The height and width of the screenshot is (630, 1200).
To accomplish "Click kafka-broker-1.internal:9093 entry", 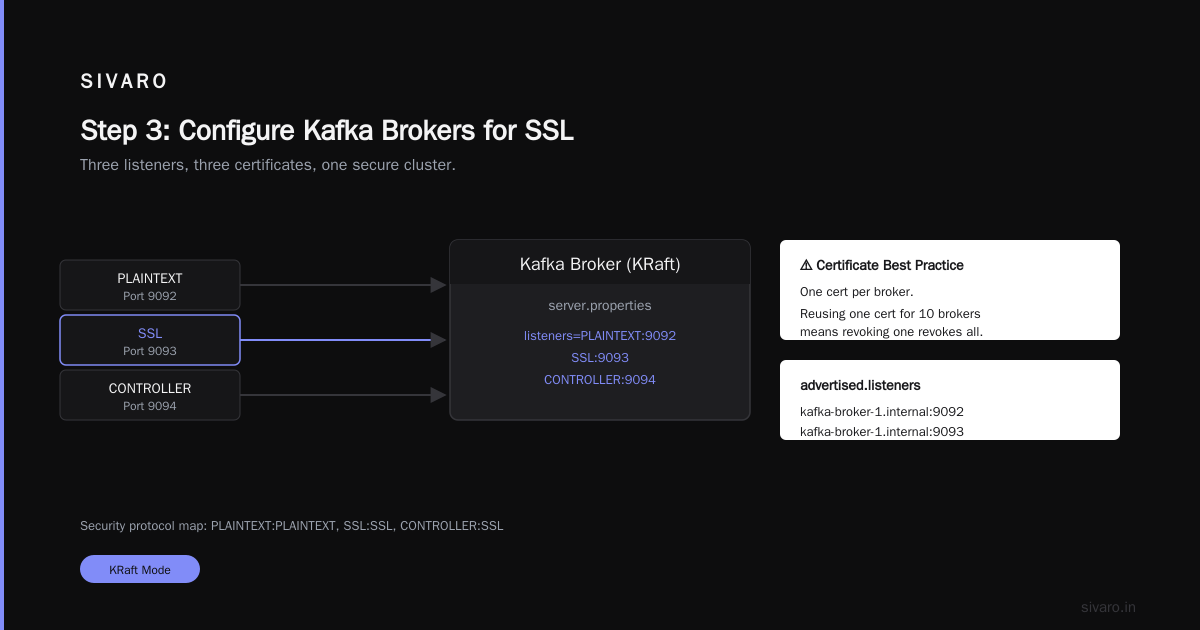I will pyautogui.click(x=882, y=432).
